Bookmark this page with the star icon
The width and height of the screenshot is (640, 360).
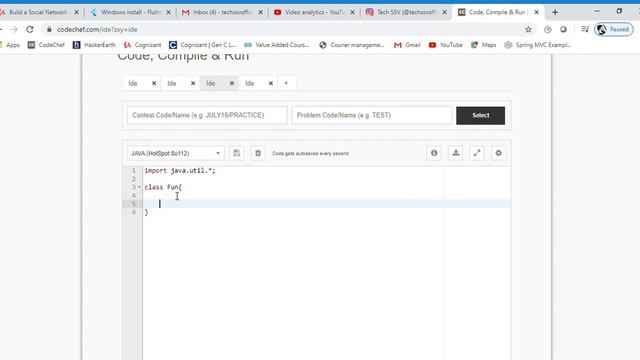click(528, 29)
